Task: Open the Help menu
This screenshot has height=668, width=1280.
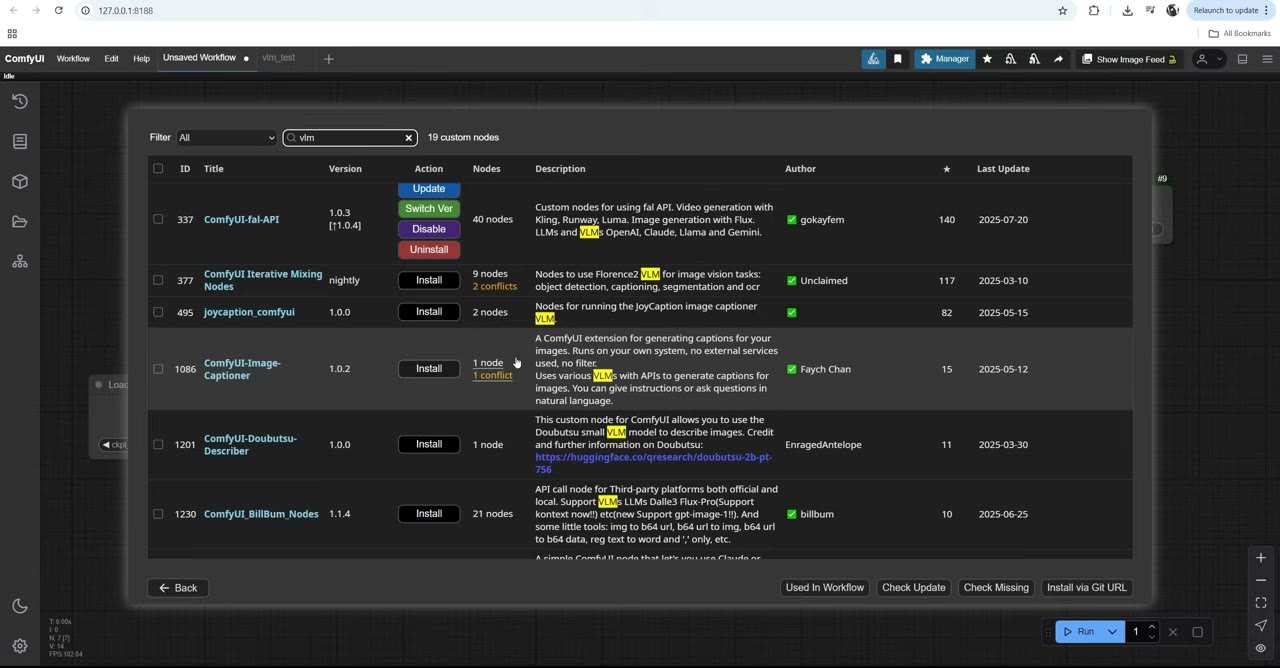Action: pyautogui.click(x=141, y=59)
